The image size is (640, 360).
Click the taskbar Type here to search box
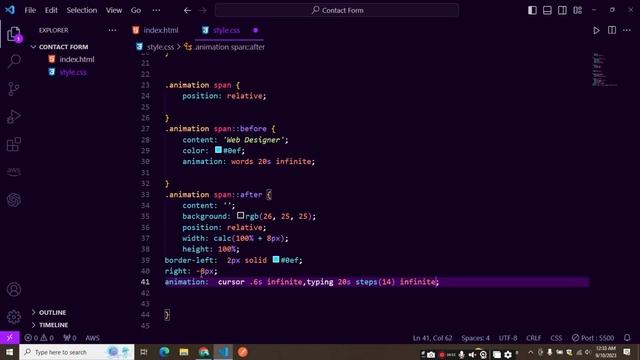point(77,352)
